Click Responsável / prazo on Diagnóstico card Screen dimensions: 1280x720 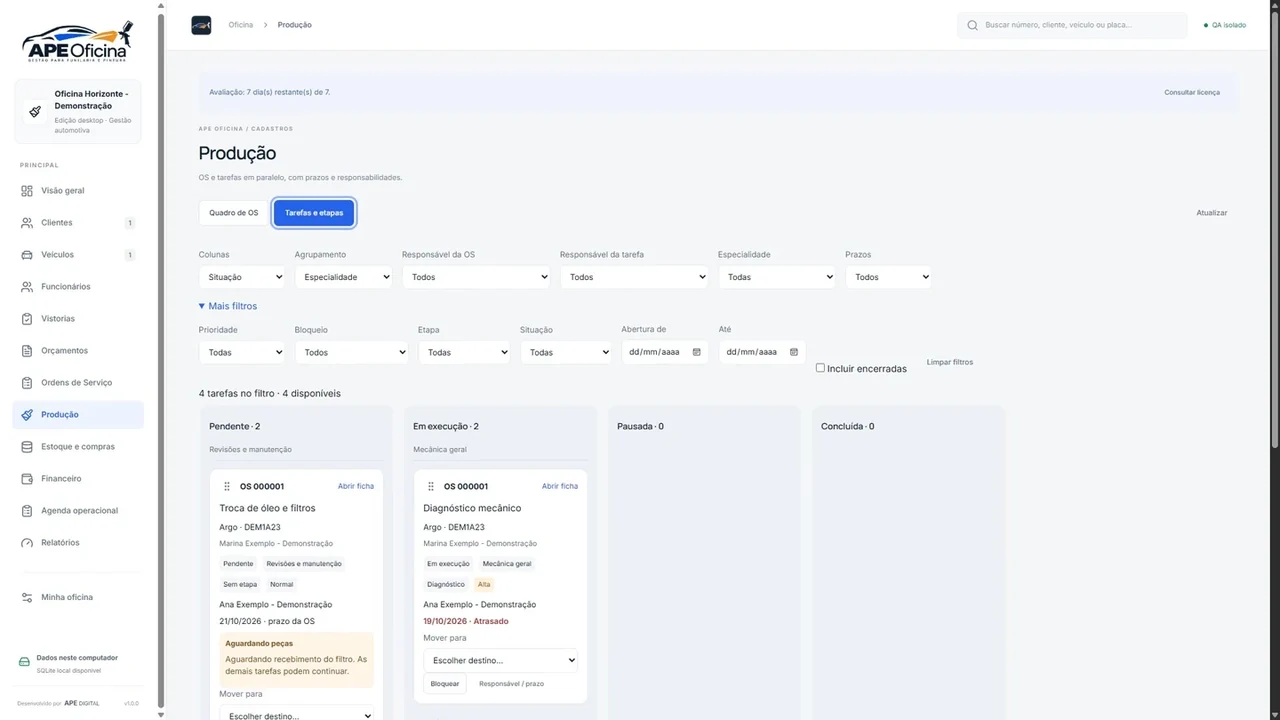512,684
